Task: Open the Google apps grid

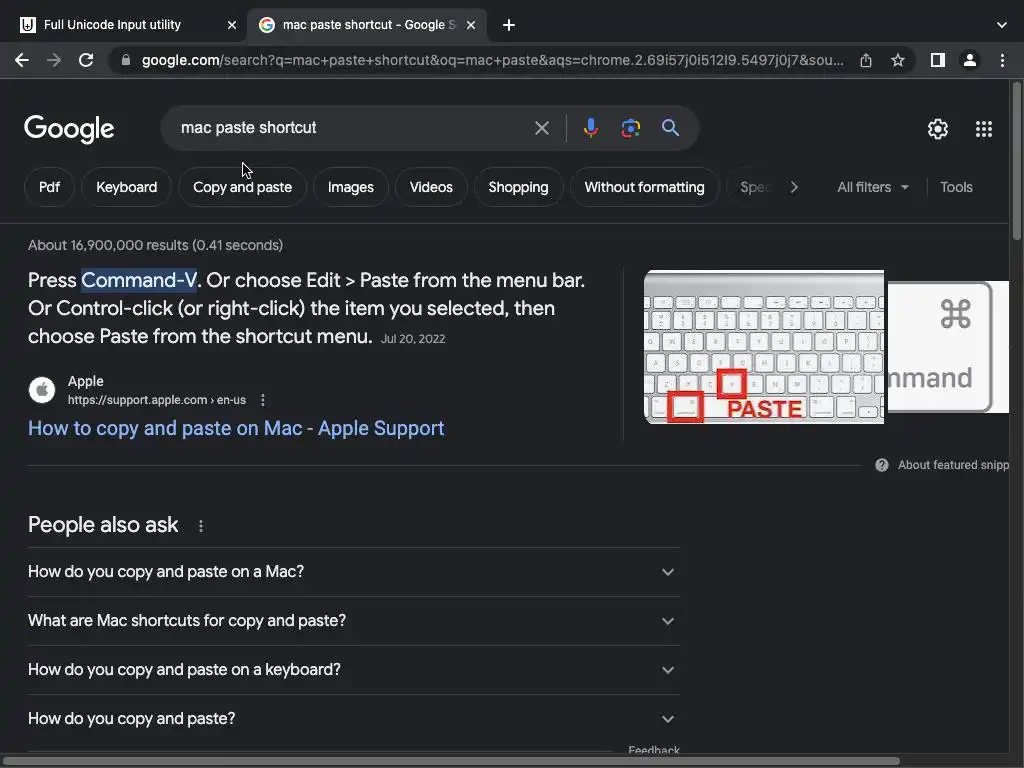Action: (984, 129)
